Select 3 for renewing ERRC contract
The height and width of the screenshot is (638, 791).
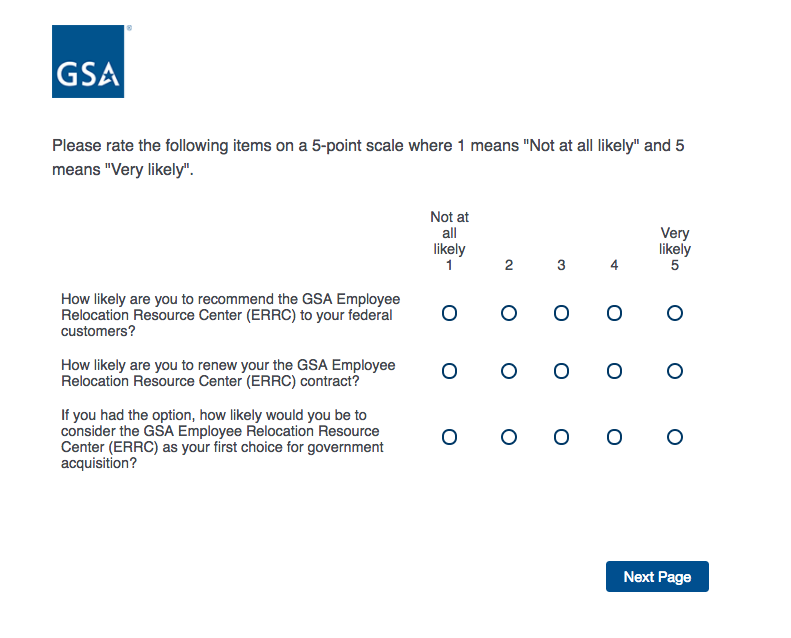561,371
